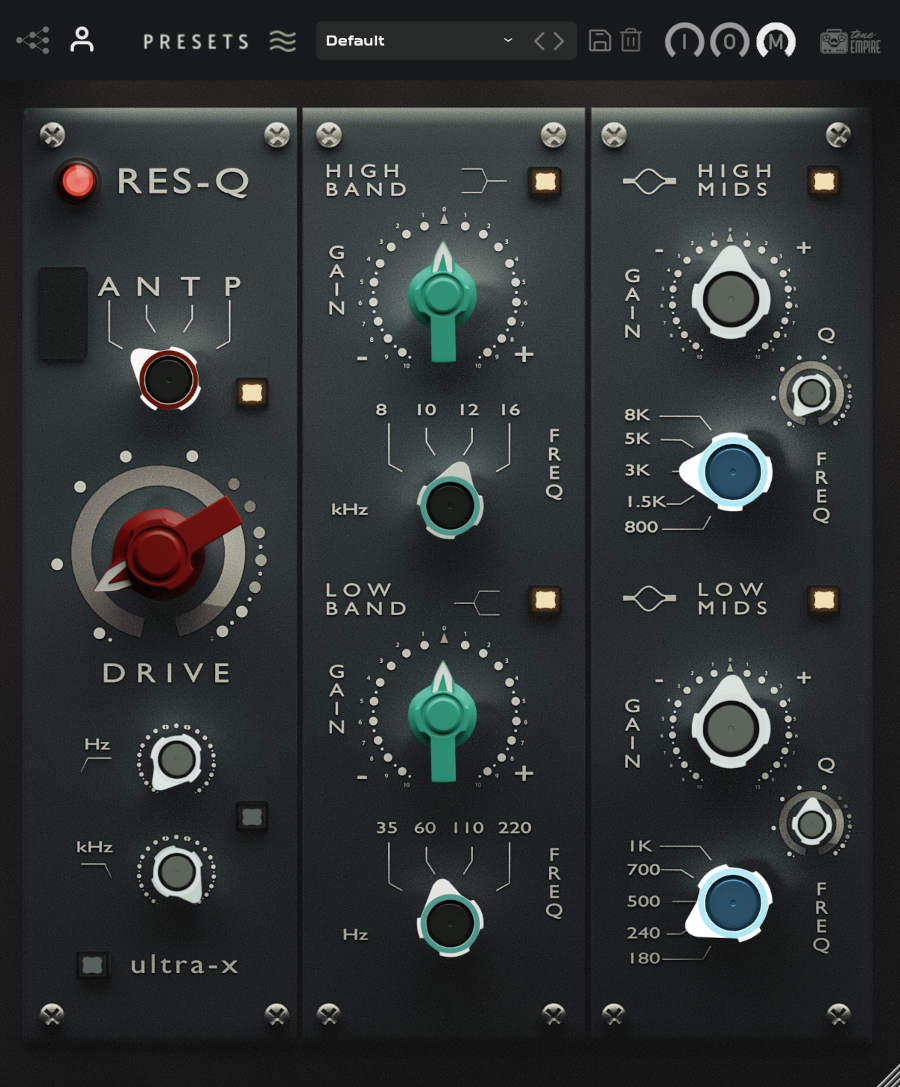This screenshot has height=1087, width=900.
Task: Click the LOW MIDS blue frequency knob
Action: click(x=732, y=903)
